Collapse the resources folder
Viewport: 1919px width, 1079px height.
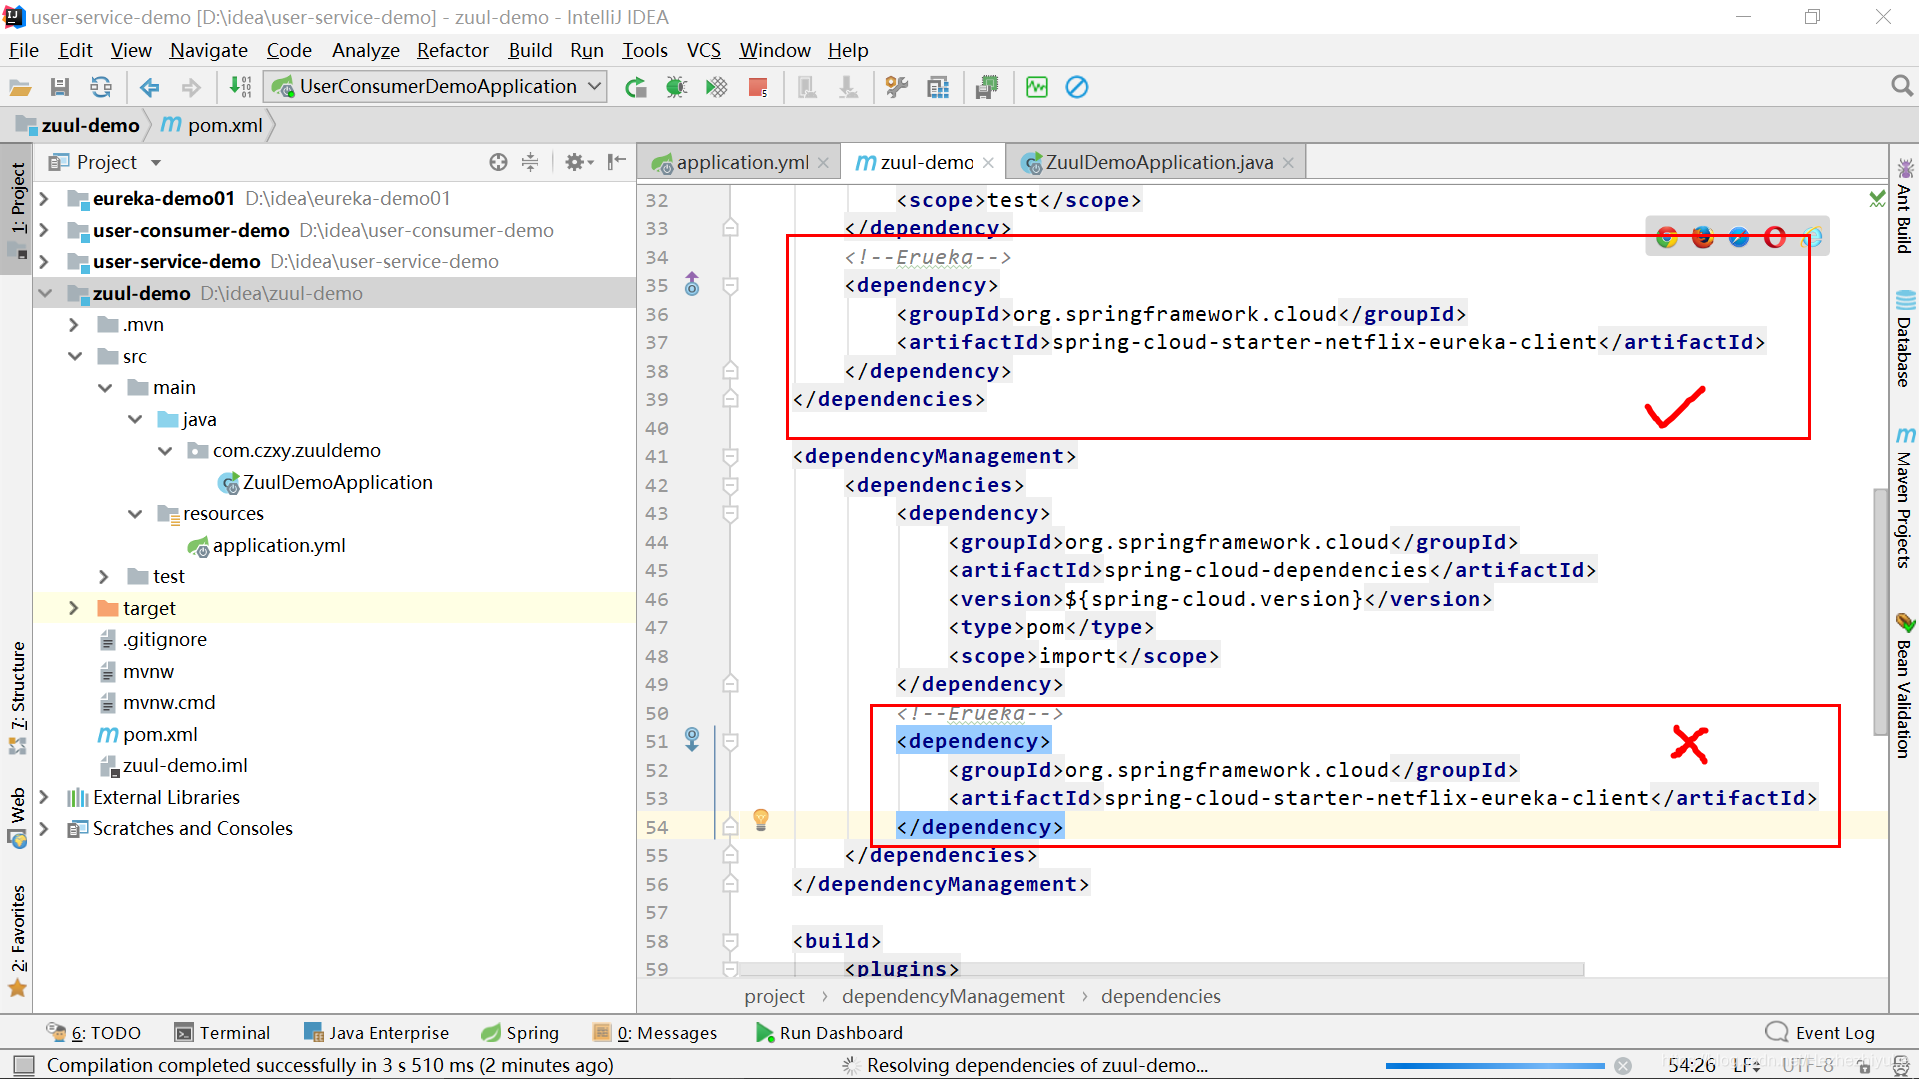click(x=135, y=514)
